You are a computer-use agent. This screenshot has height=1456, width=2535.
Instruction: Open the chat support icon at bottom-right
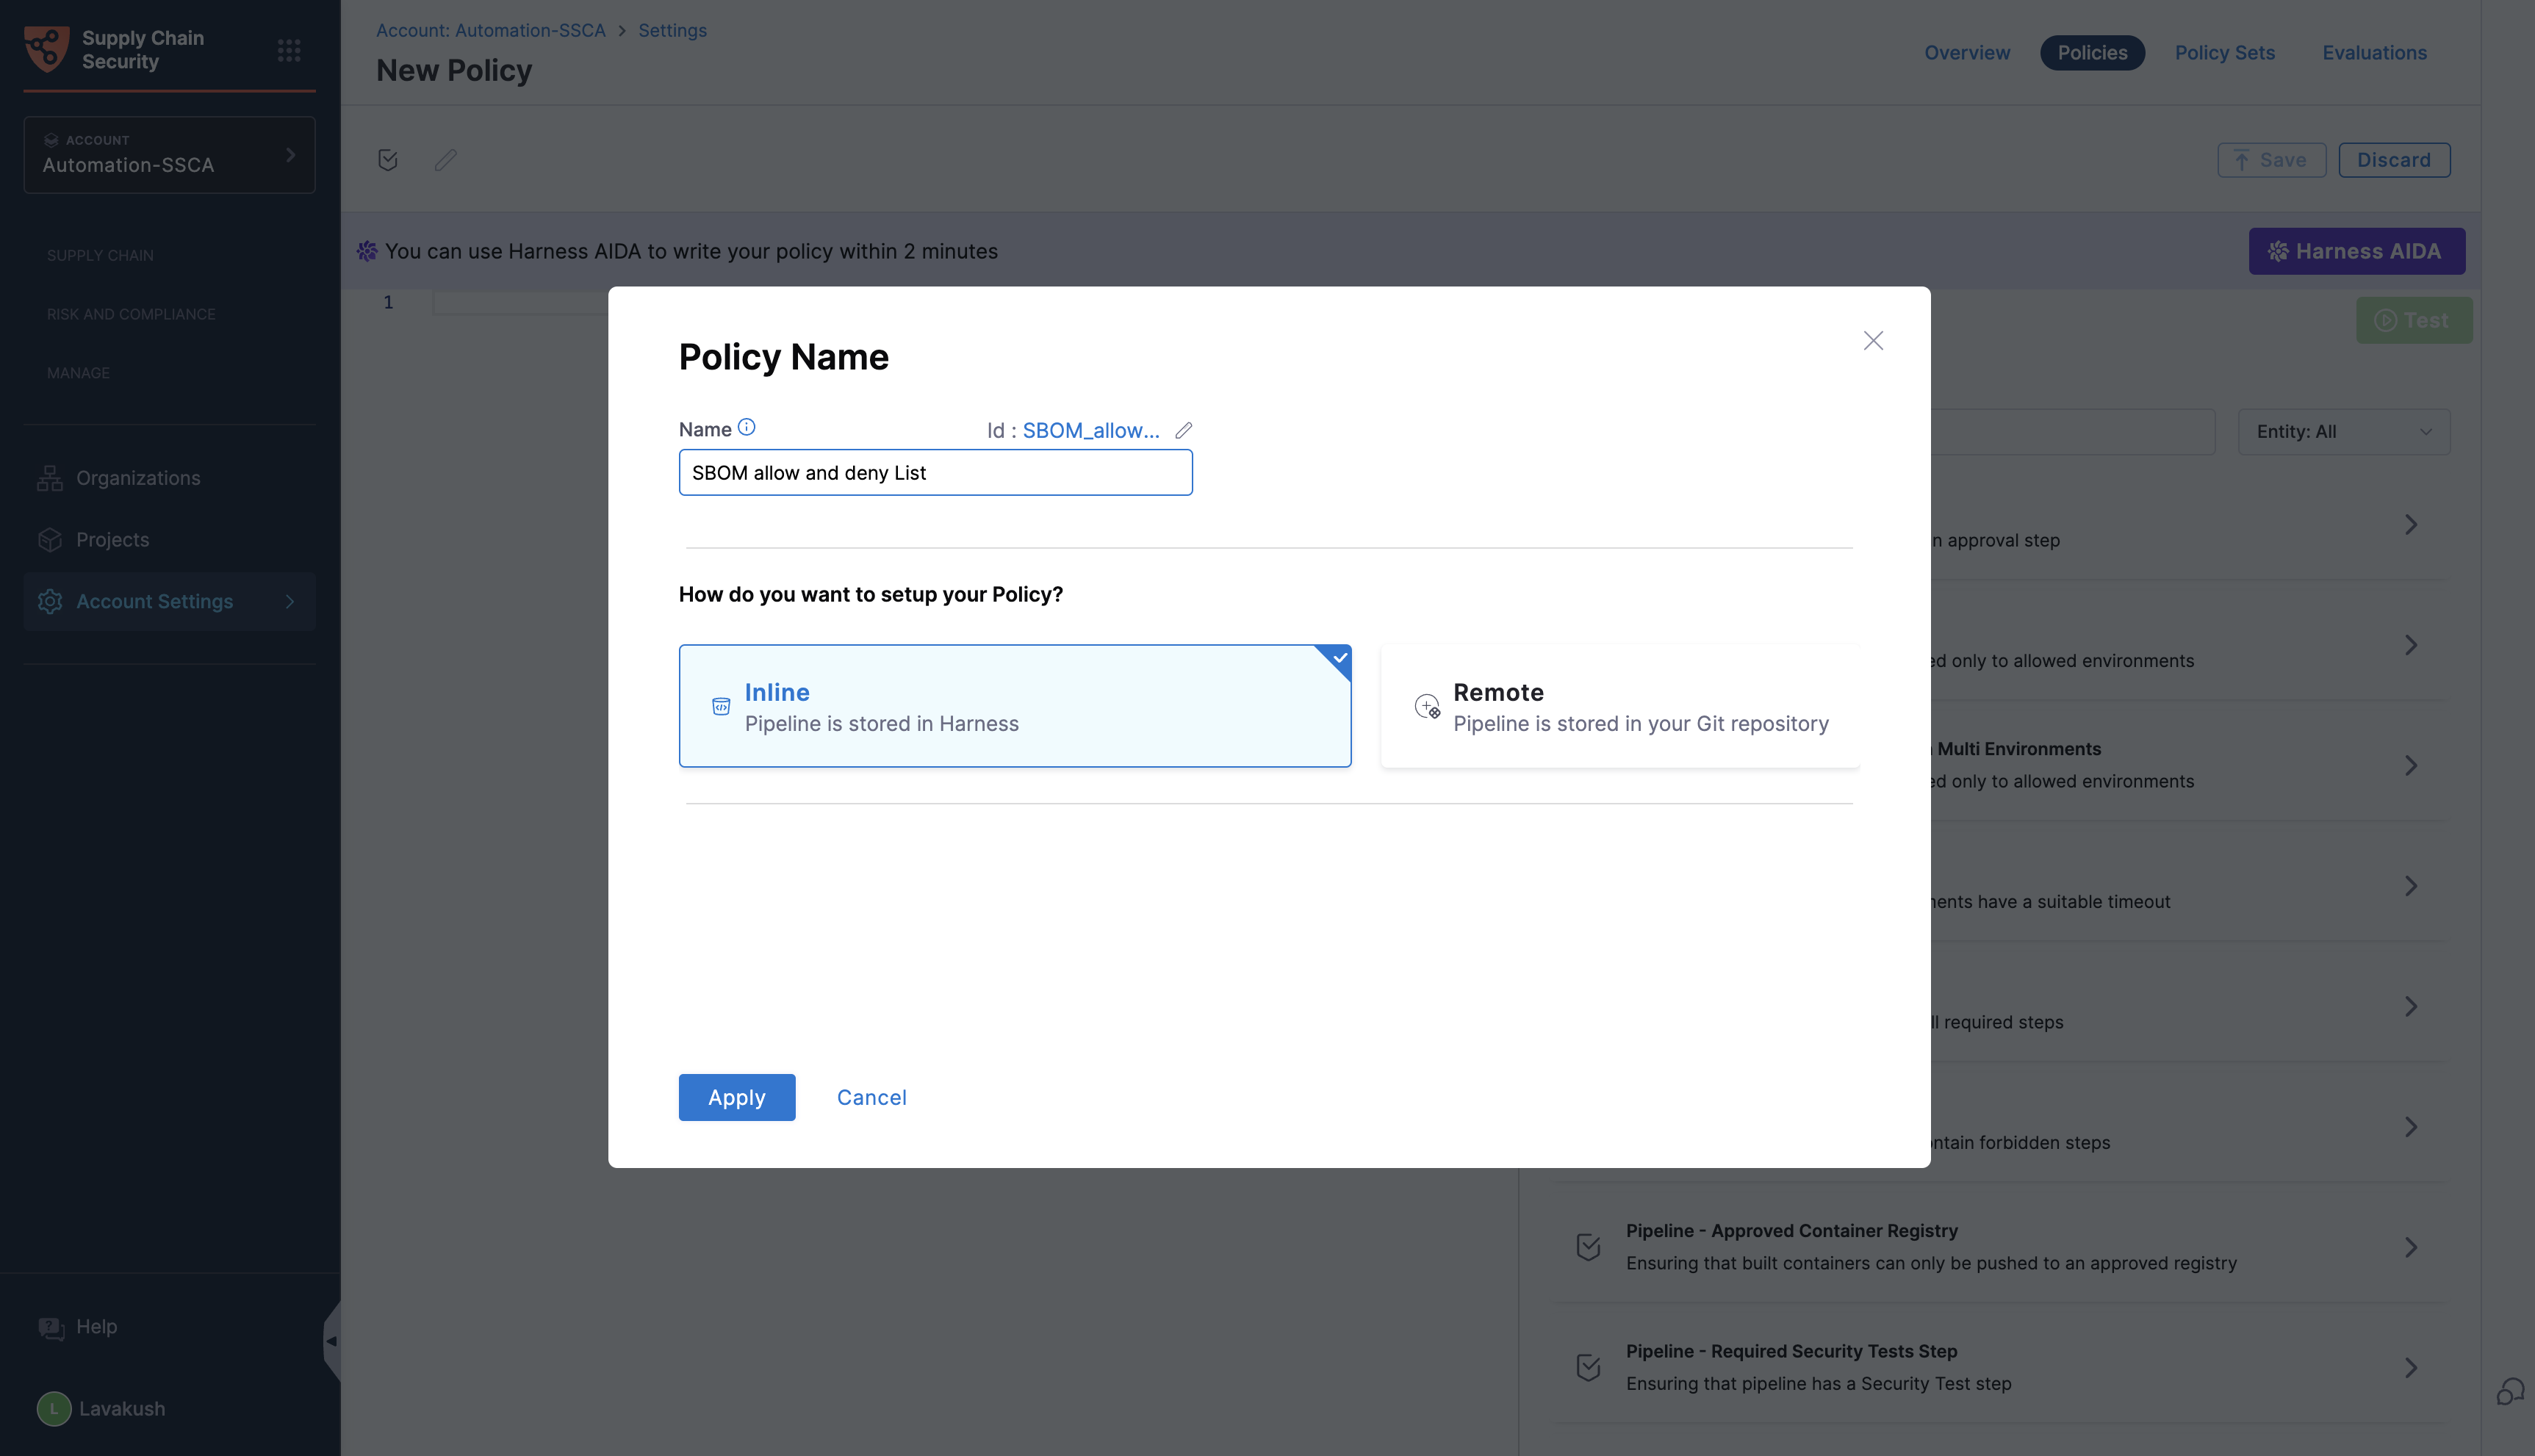(2511, 1392)
